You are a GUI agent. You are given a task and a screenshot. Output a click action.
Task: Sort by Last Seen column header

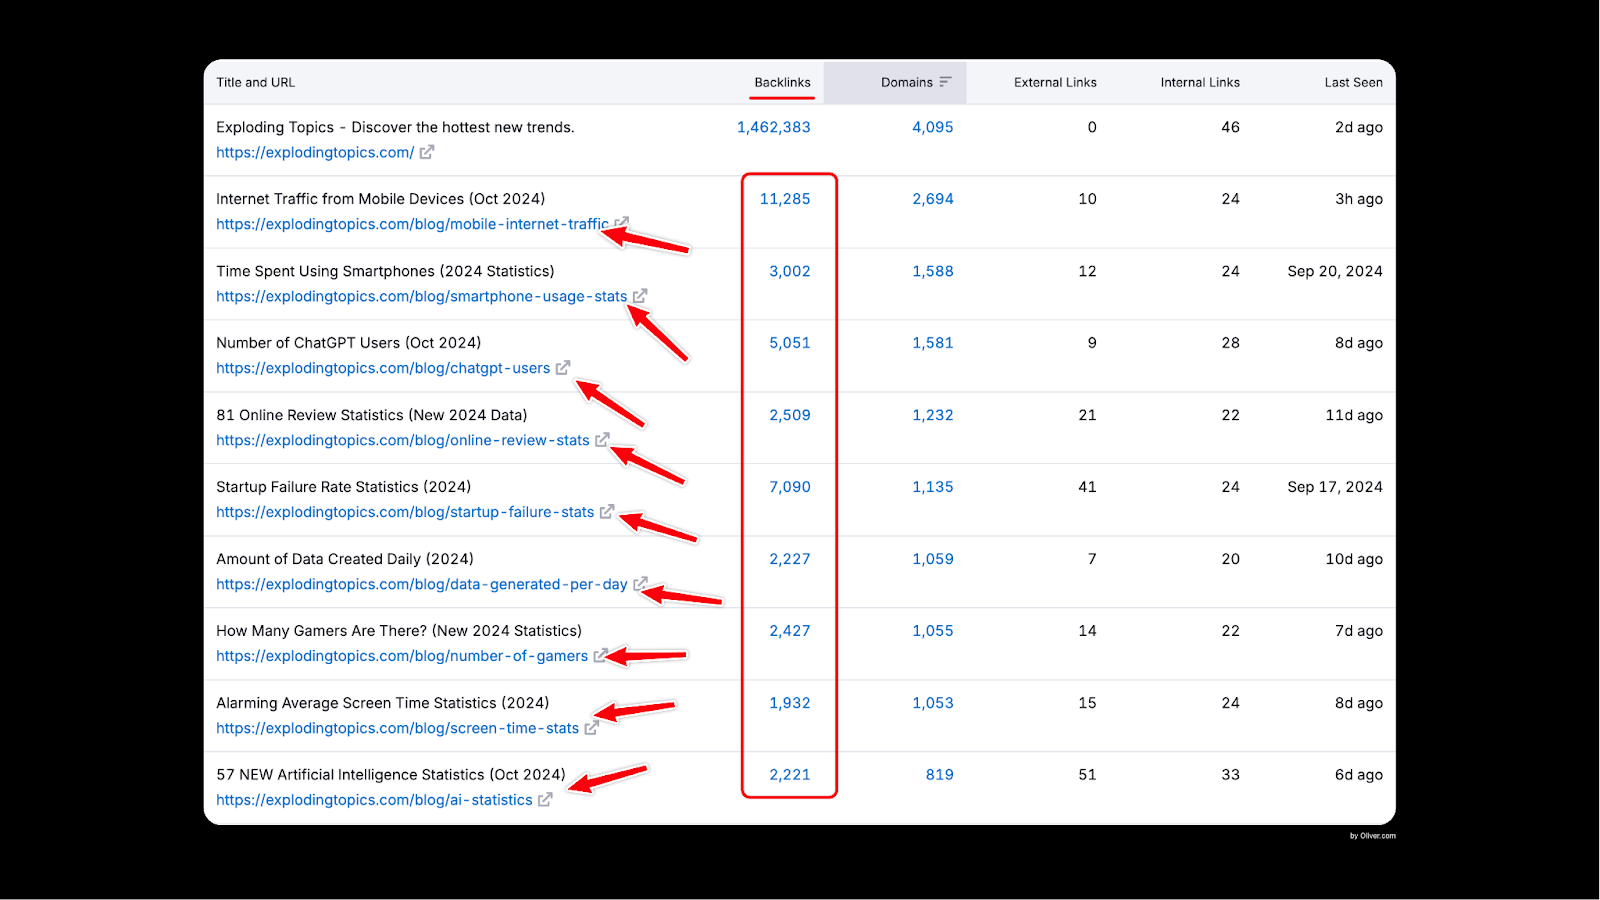click(x=1354, y=82)
